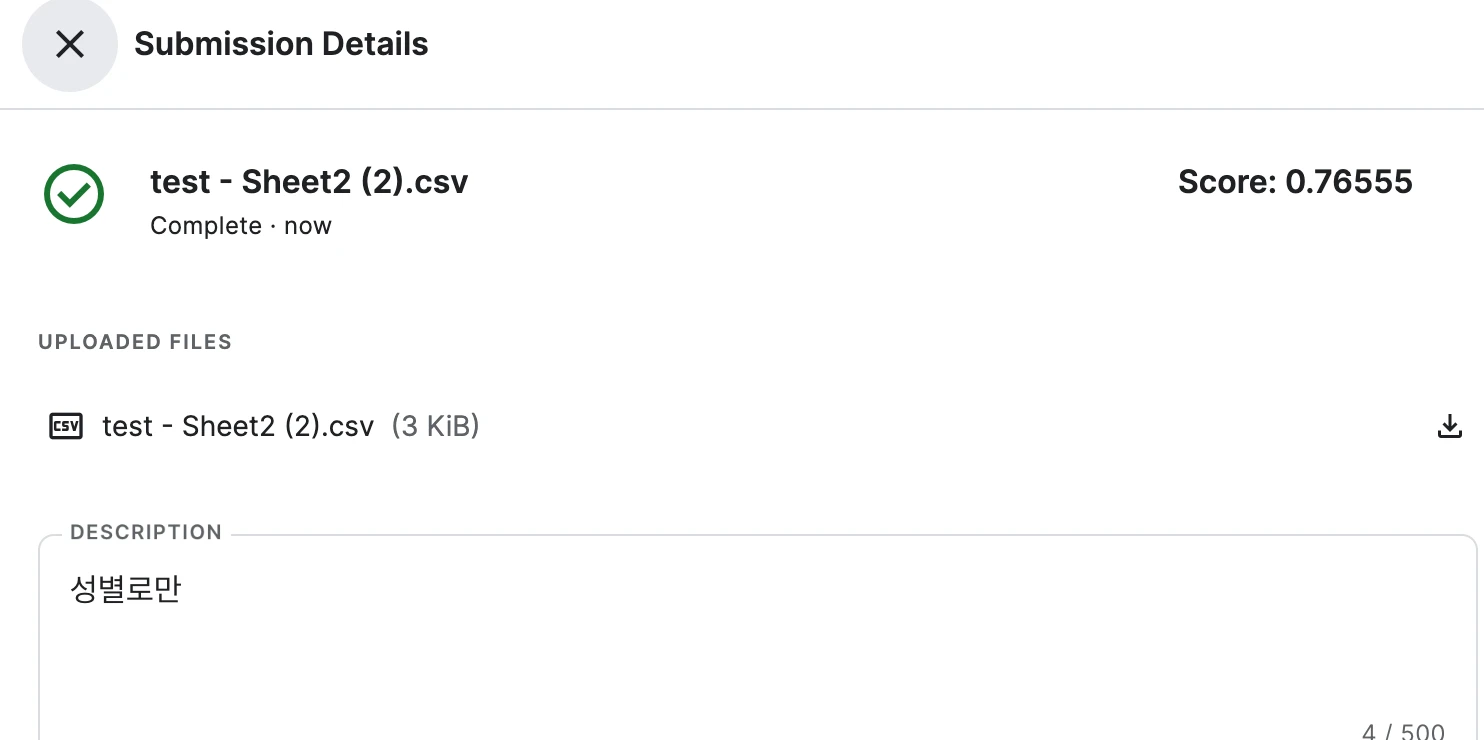Screen dimensions: 1484x740
Task: Click the green checkmark status icon
Action: click(74, 194)
